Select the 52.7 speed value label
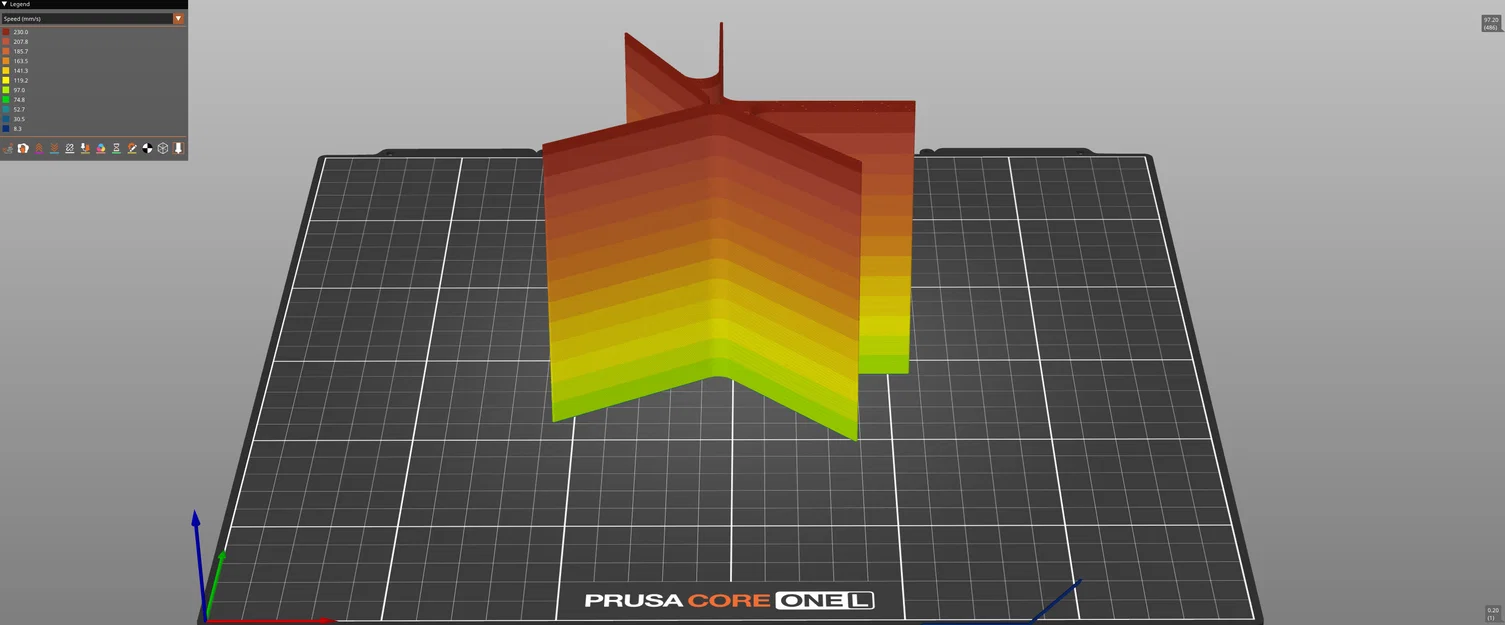Screen dimensions: 1505x625 click(19, 109)
